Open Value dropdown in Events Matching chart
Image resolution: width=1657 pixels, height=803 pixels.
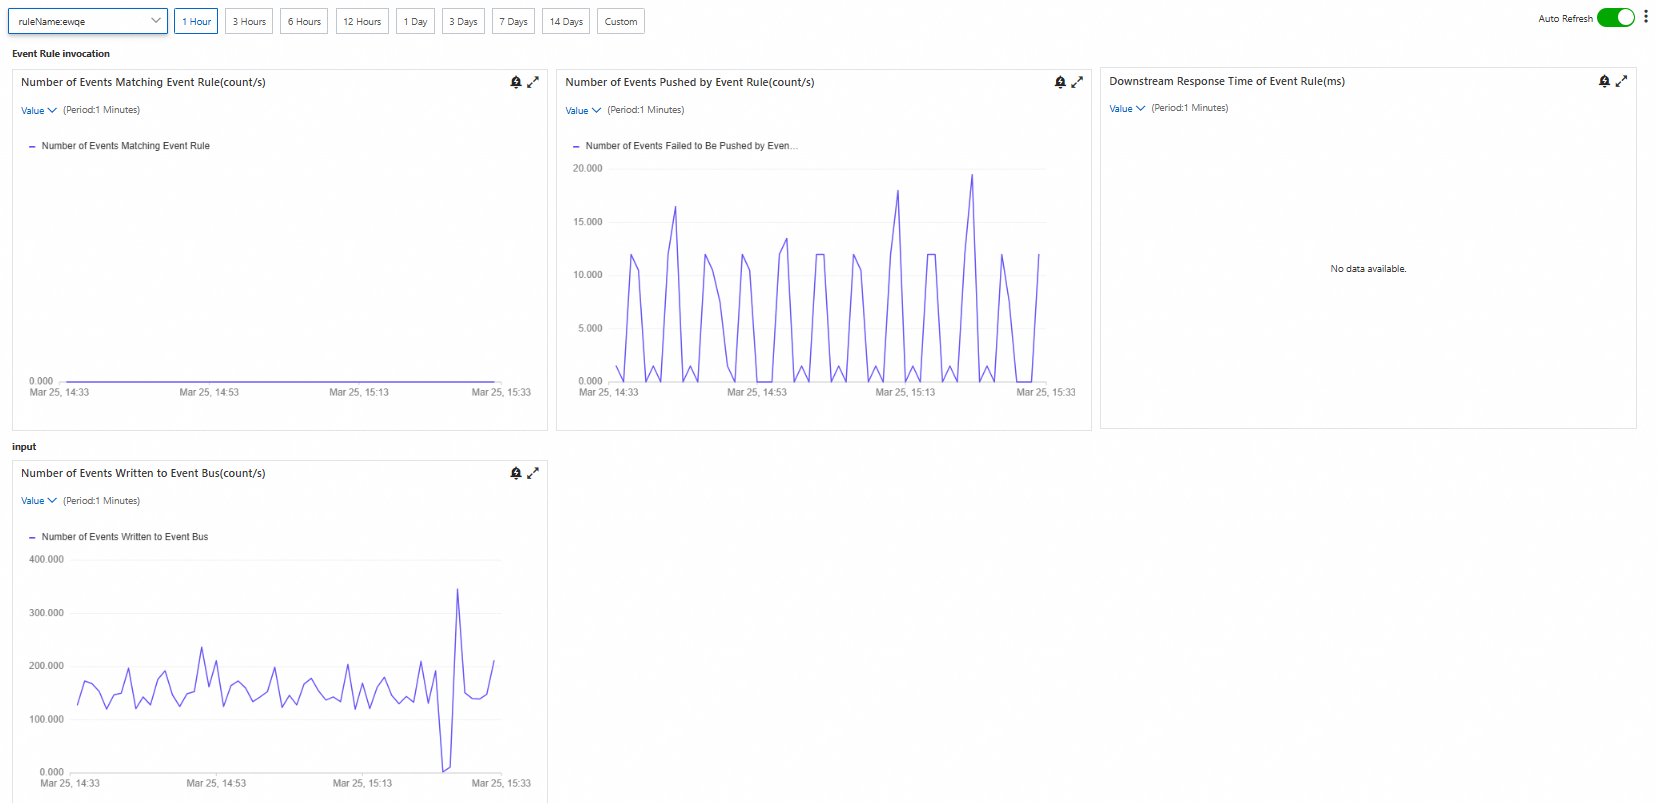tap(39, 110)
